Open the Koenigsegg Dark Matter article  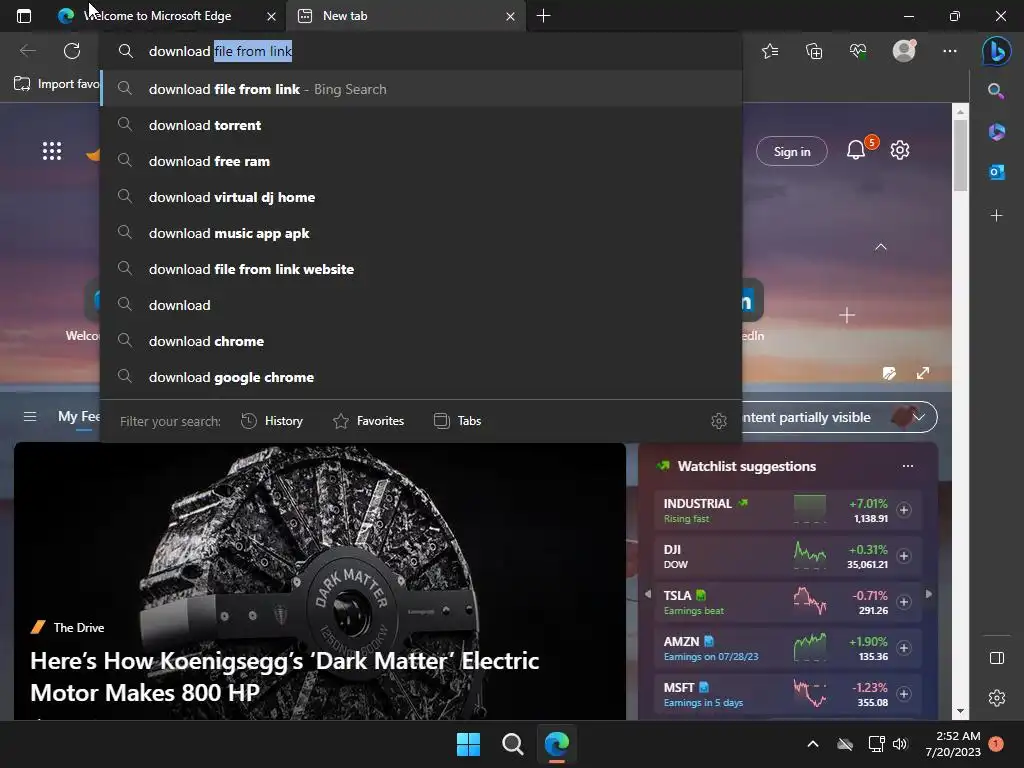point(320,581)
